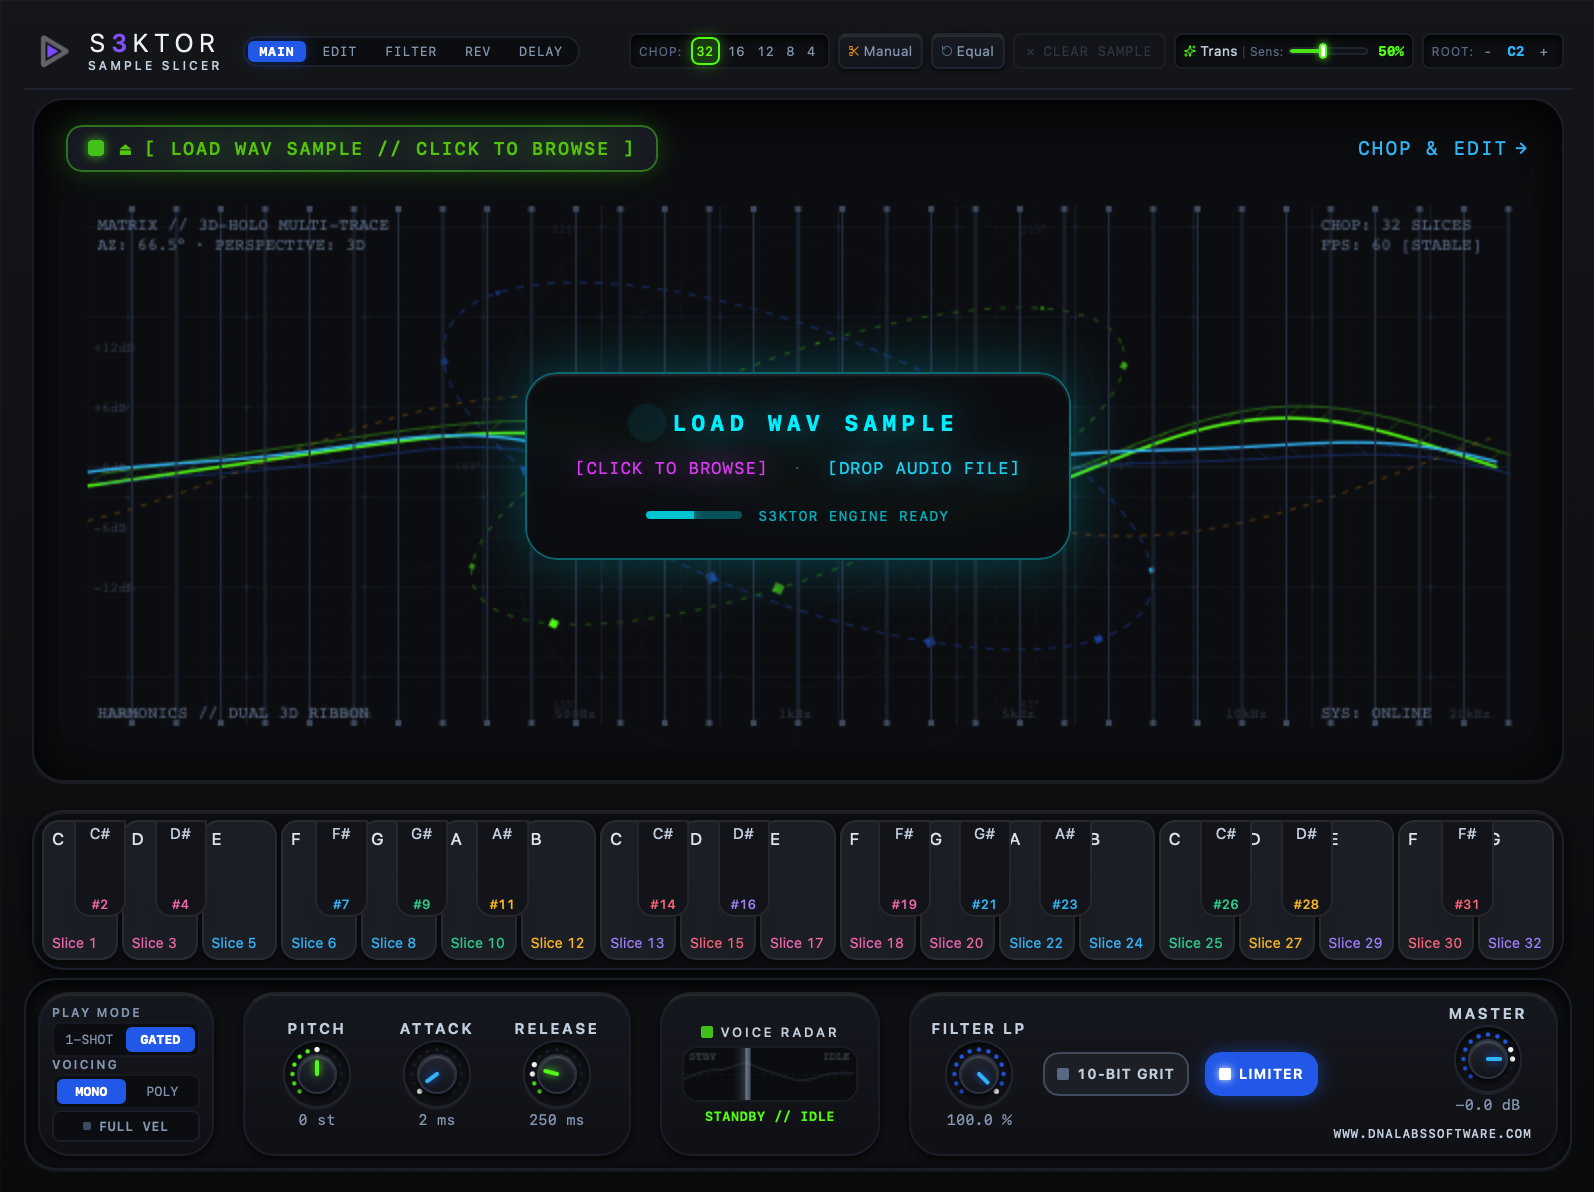
Task: Click the Filter LP knob
Action: click(x=979, y=1074)
